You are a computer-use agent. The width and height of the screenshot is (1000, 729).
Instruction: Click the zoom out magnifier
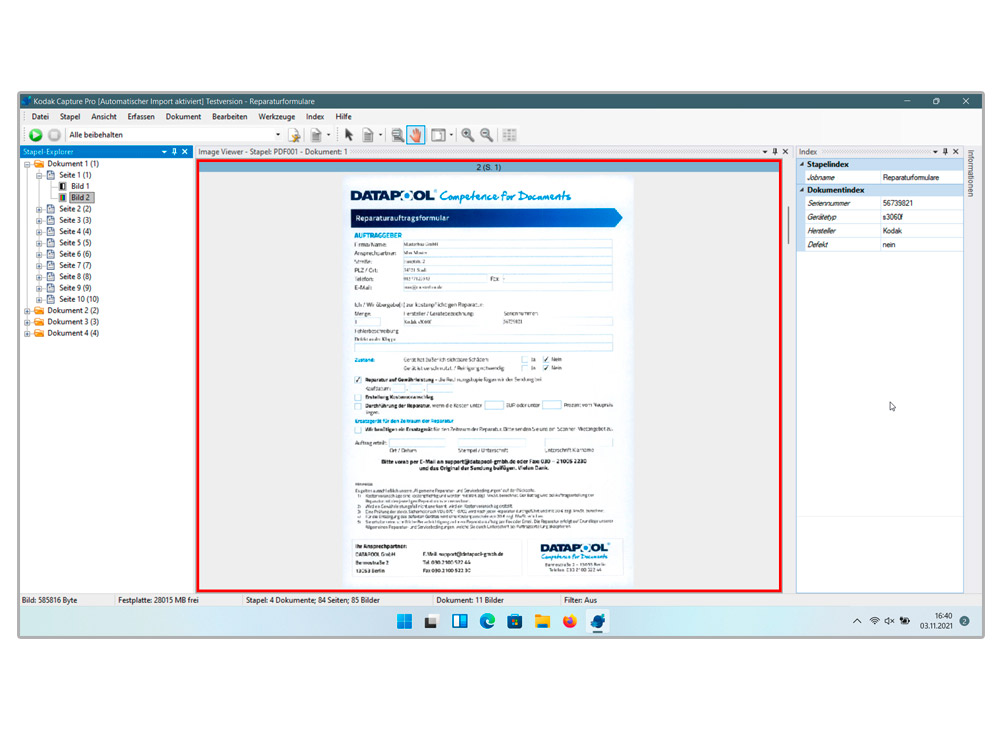pos(486,135)
